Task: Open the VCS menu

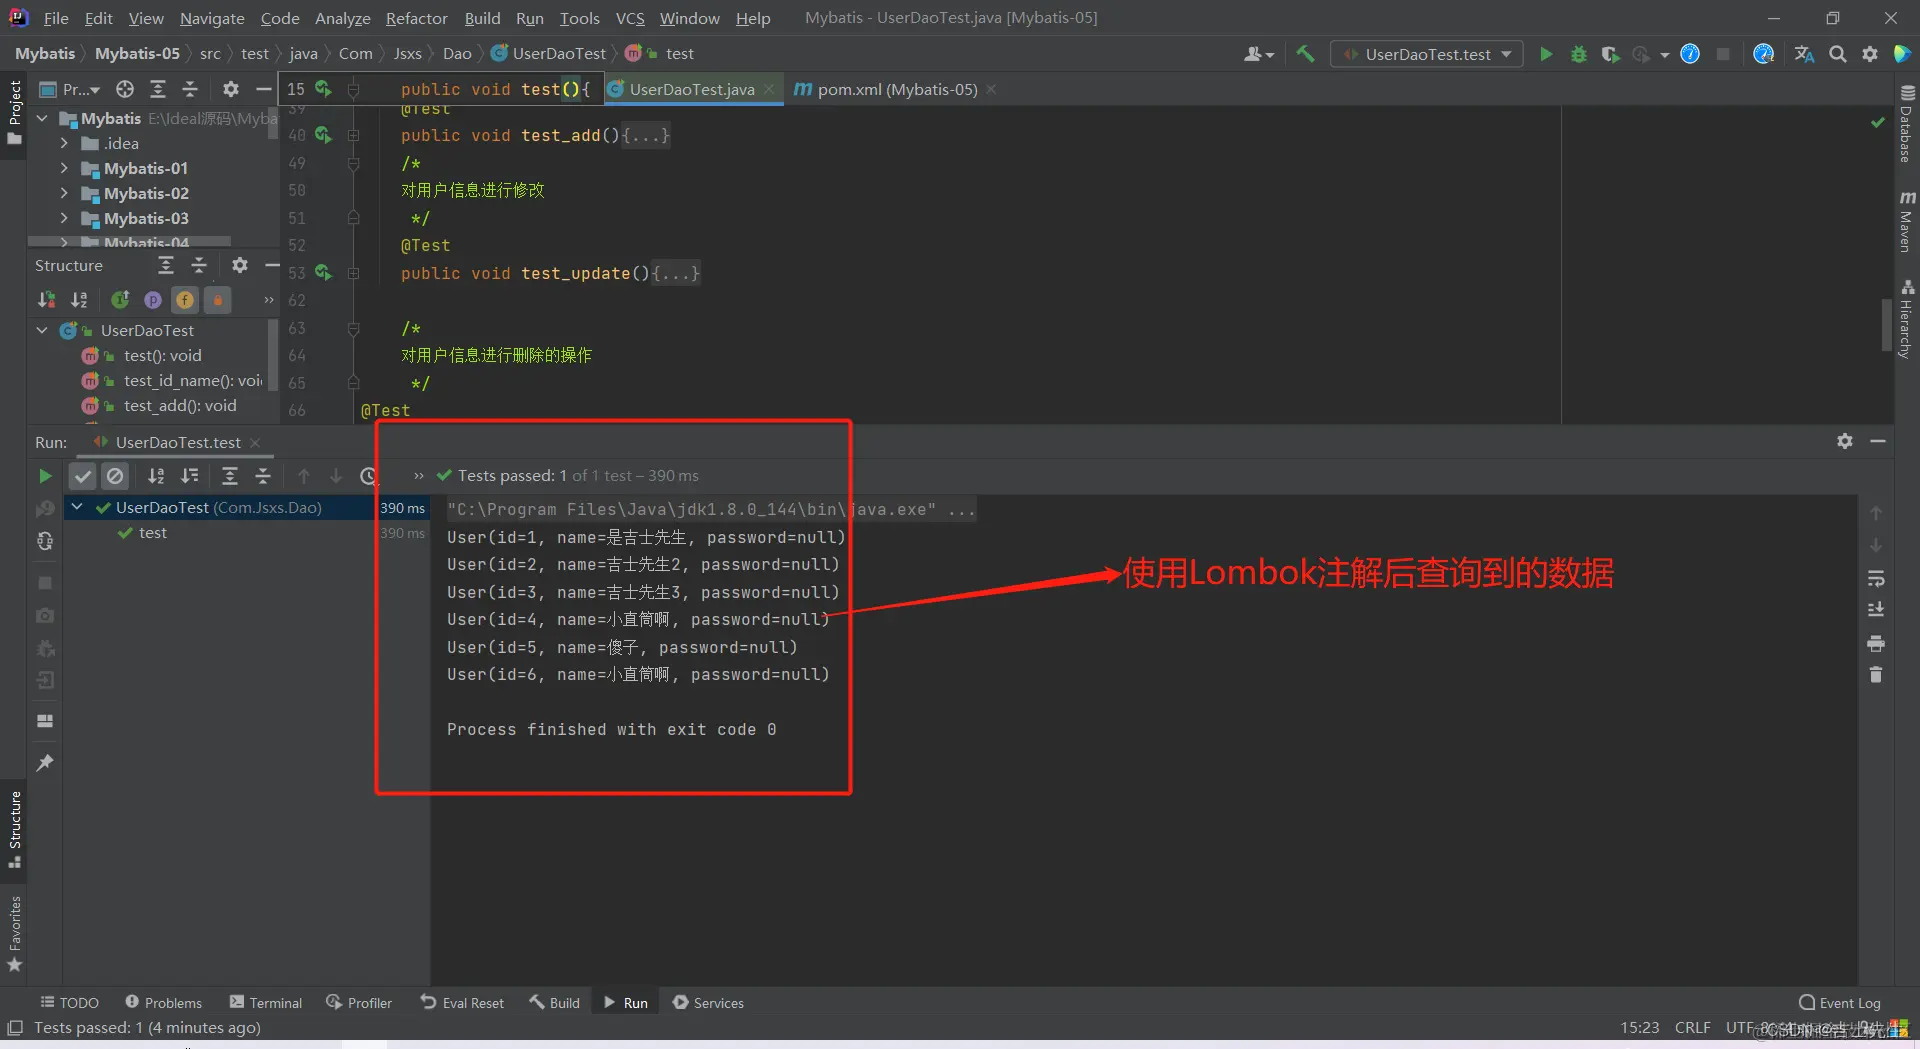Action: (629, 18)
